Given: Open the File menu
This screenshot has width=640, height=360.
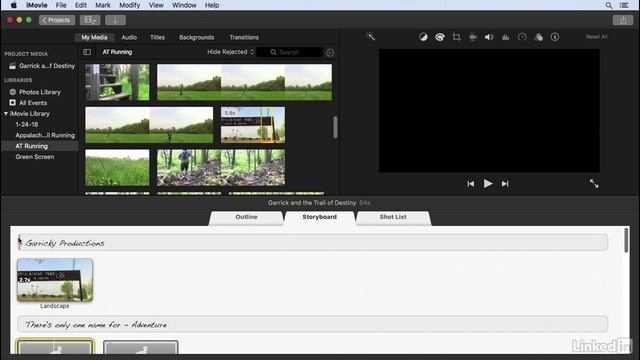Looking at the screenshot, I should tap(61, 5).
